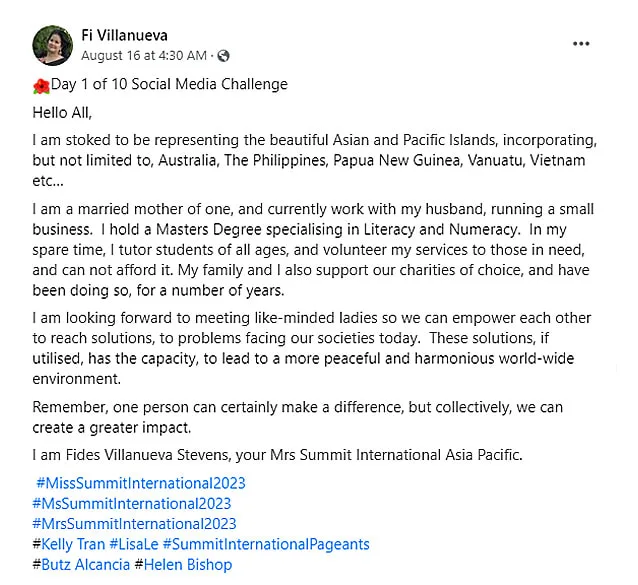Click the Helen Bishop tagged name
This screenshot has width=638, height=585.
tap(188, 565)
